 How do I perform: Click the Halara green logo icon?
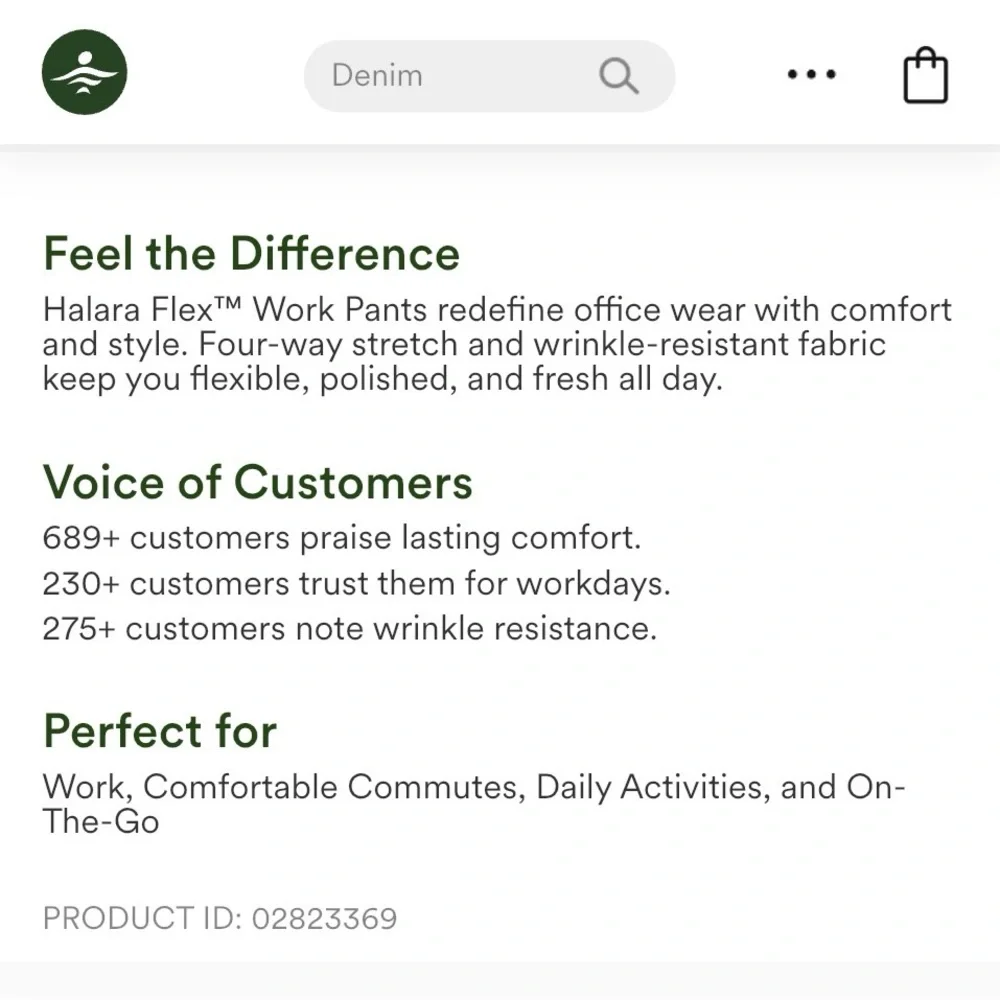coord(85,73)
